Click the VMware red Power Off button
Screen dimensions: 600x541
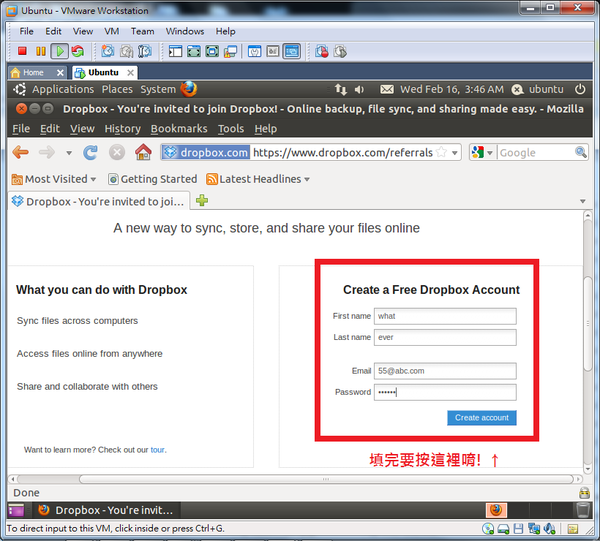[22, 51]
